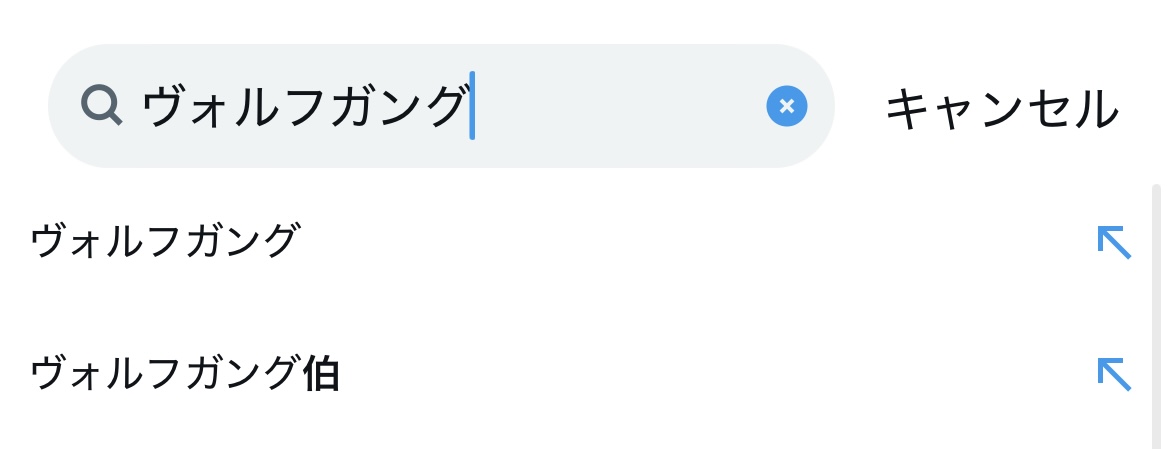This screenshot has height=449, width=1170.
Task: Open the first search suggestion row
Action: 500,242
